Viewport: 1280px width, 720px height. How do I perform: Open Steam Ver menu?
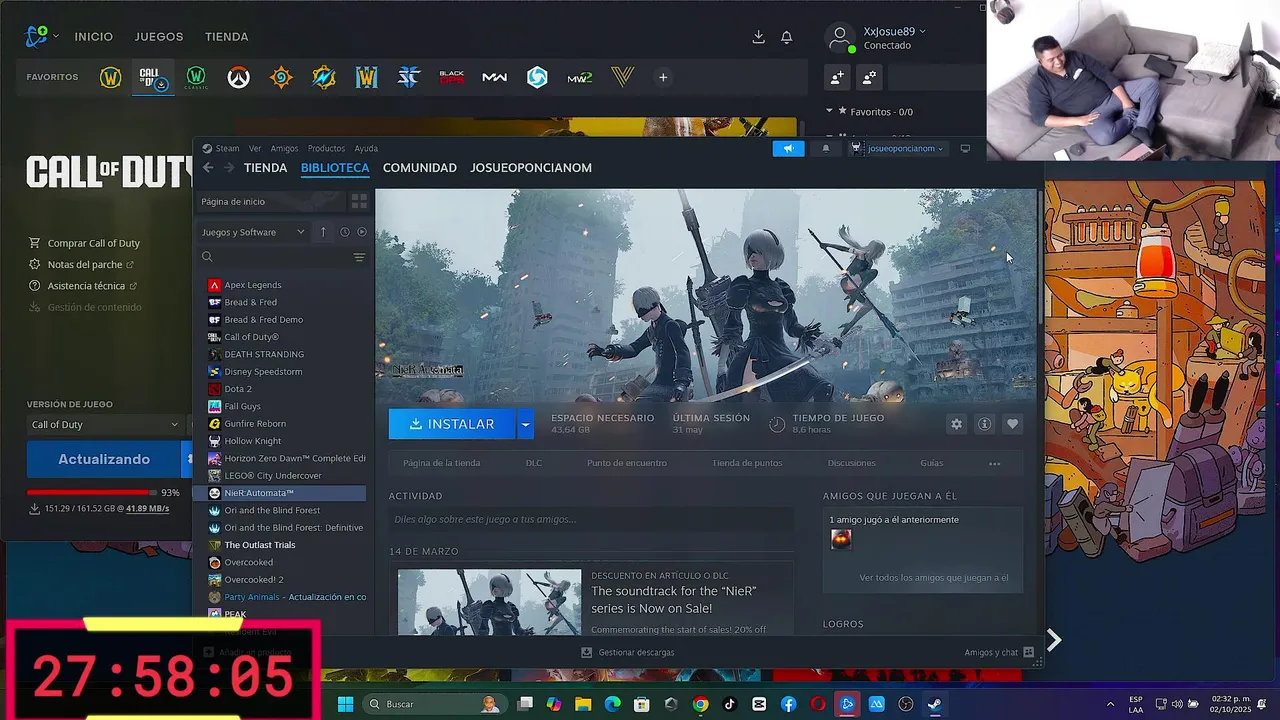coord(255,149)
